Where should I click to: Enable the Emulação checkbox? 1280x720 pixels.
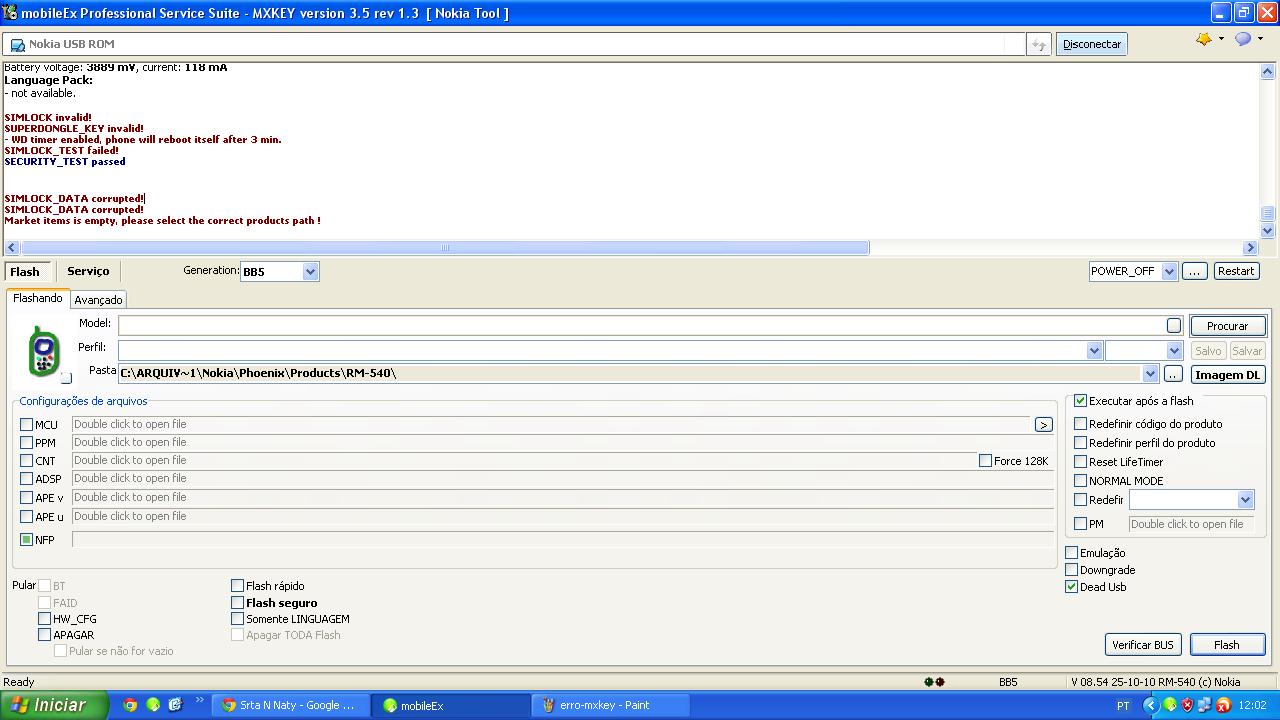click(1071, 553)
